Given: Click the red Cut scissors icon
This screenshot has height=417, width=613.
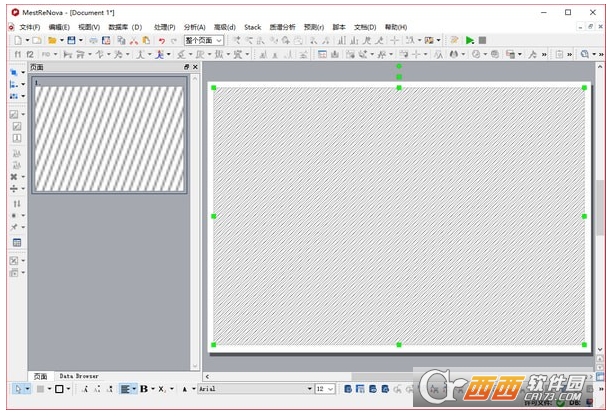Looking at the screenshot, I should point(134,40).
